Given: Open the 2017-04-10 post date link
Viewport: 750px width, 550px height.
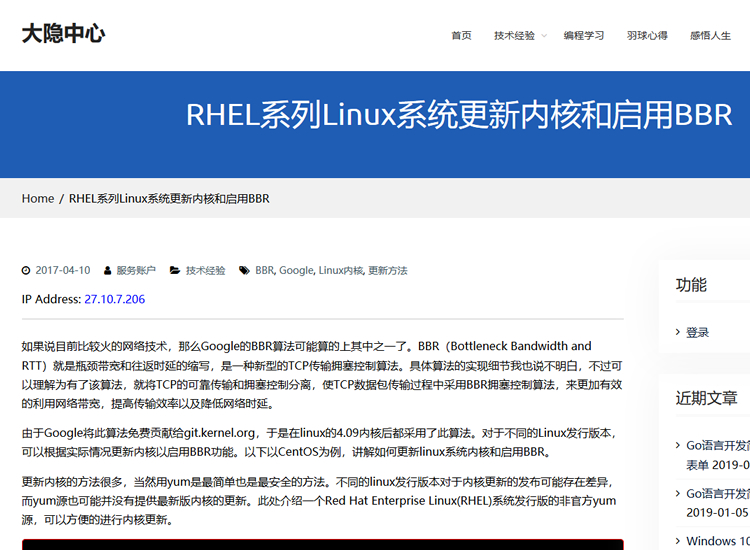Looking at the screenshot, I should click(x=63, y=270).
